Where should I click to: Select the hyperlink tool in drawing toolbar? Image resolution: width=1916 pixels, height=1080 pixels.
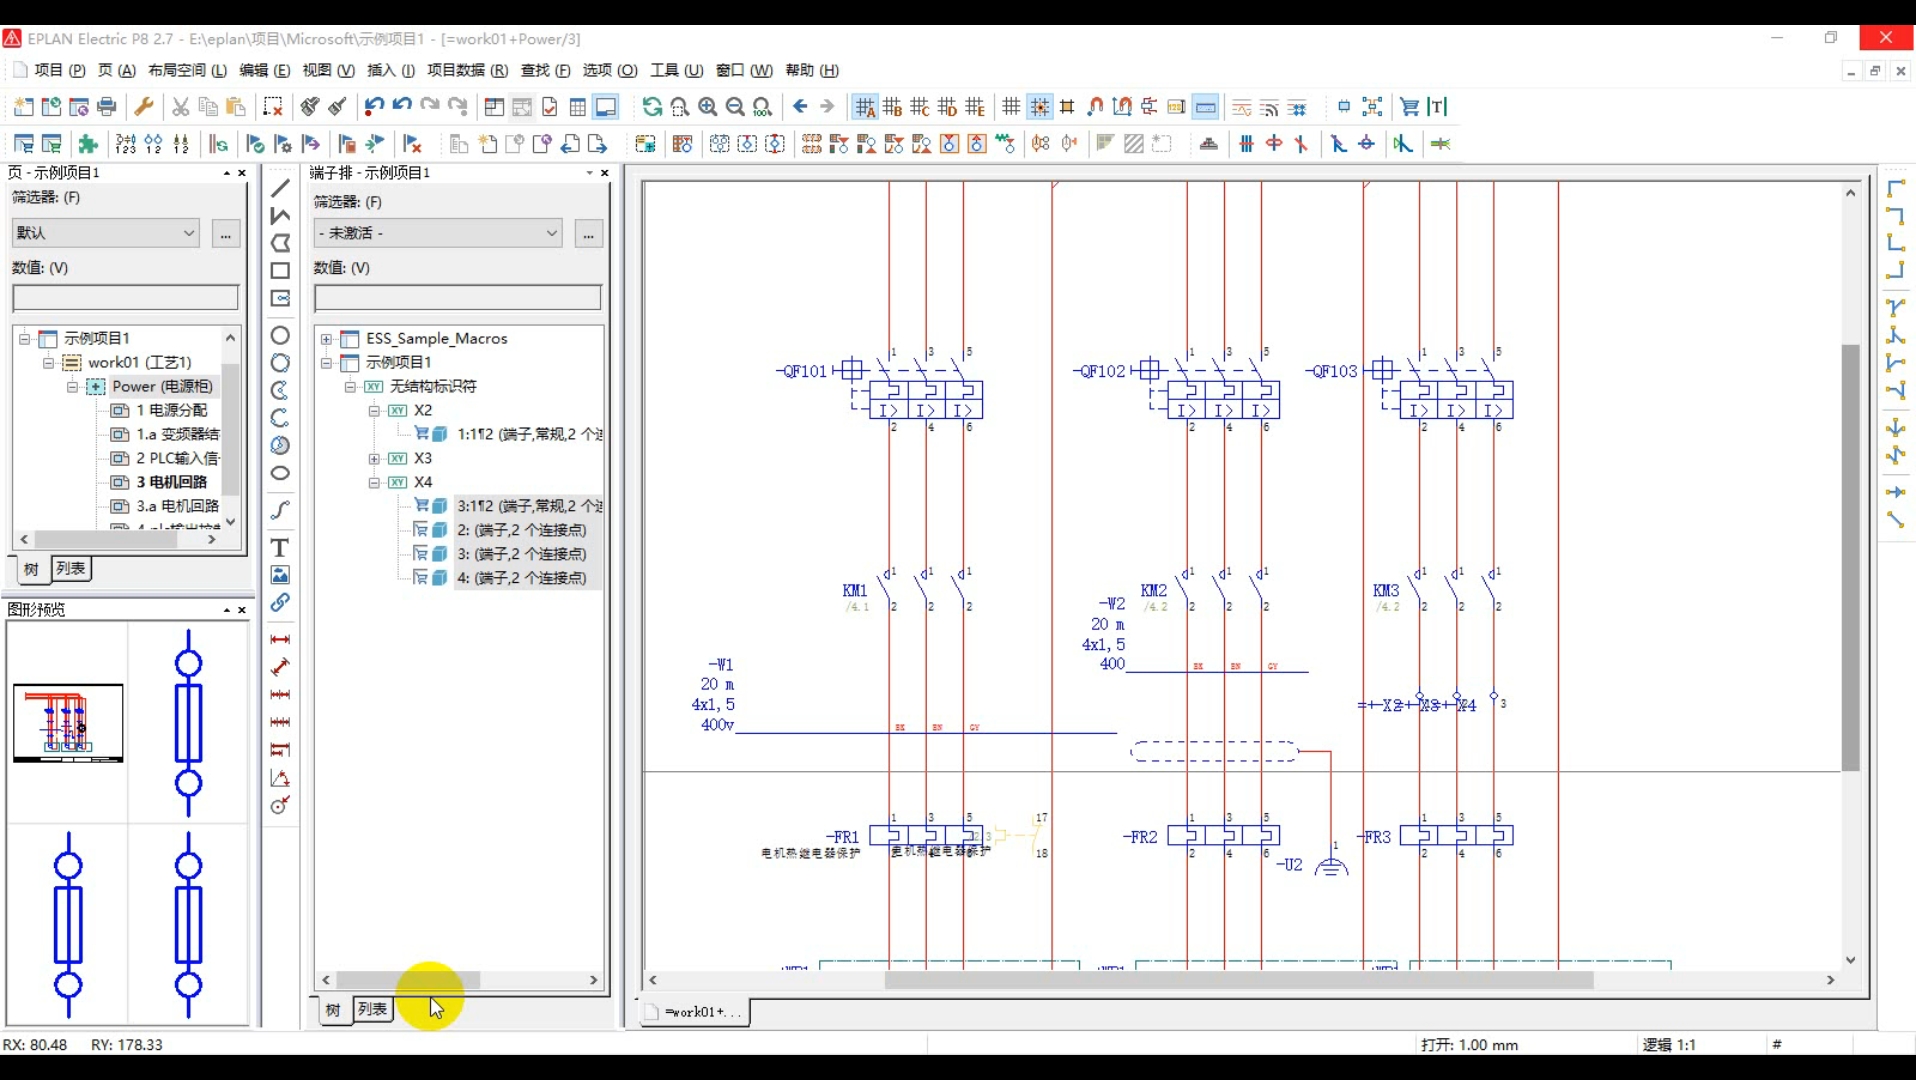(280, 603)
